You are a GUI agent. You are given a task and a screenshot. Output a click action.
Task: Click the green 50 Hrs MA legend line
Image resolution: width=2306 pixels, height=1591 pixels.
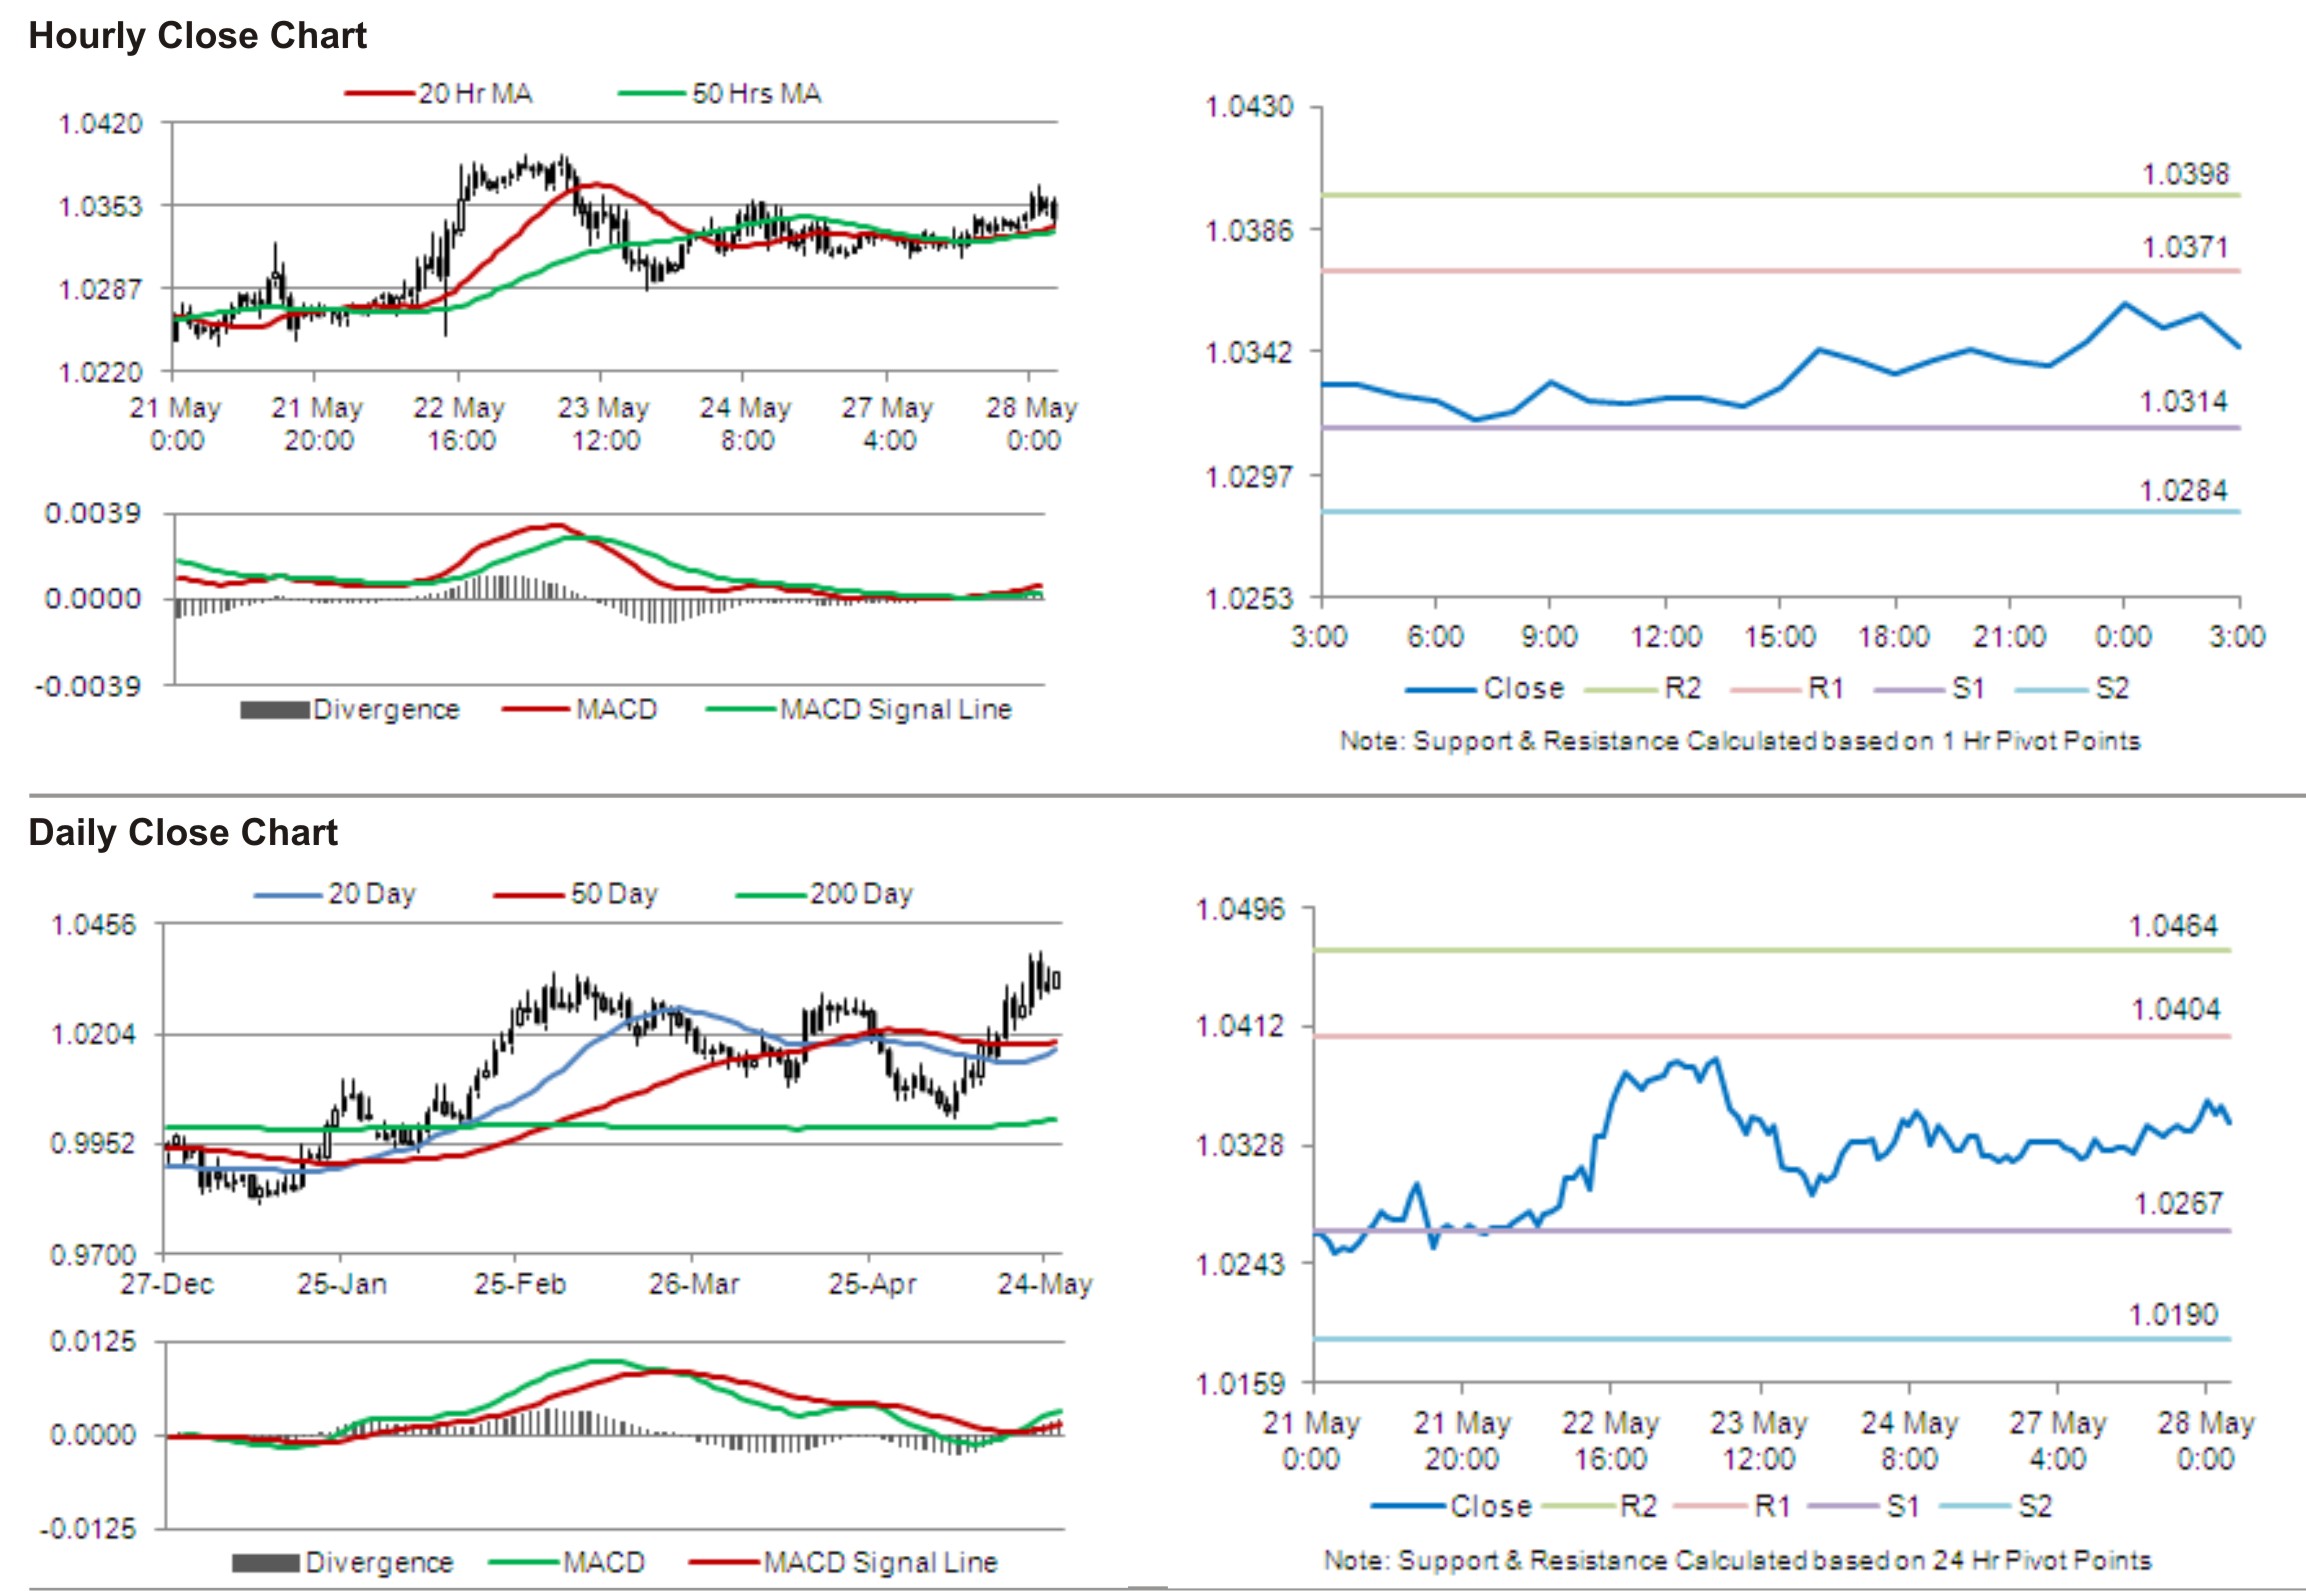(x=653, y=94)
